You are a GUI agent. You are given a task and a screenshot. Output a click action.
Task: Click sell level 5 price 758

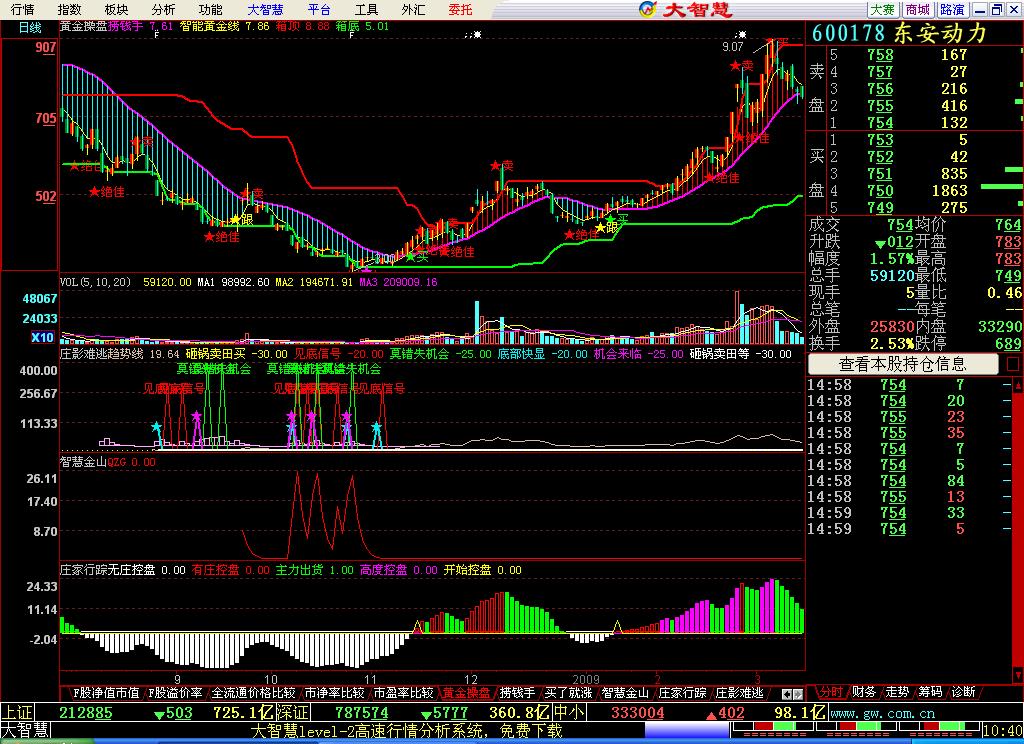(x=880, y=55)
